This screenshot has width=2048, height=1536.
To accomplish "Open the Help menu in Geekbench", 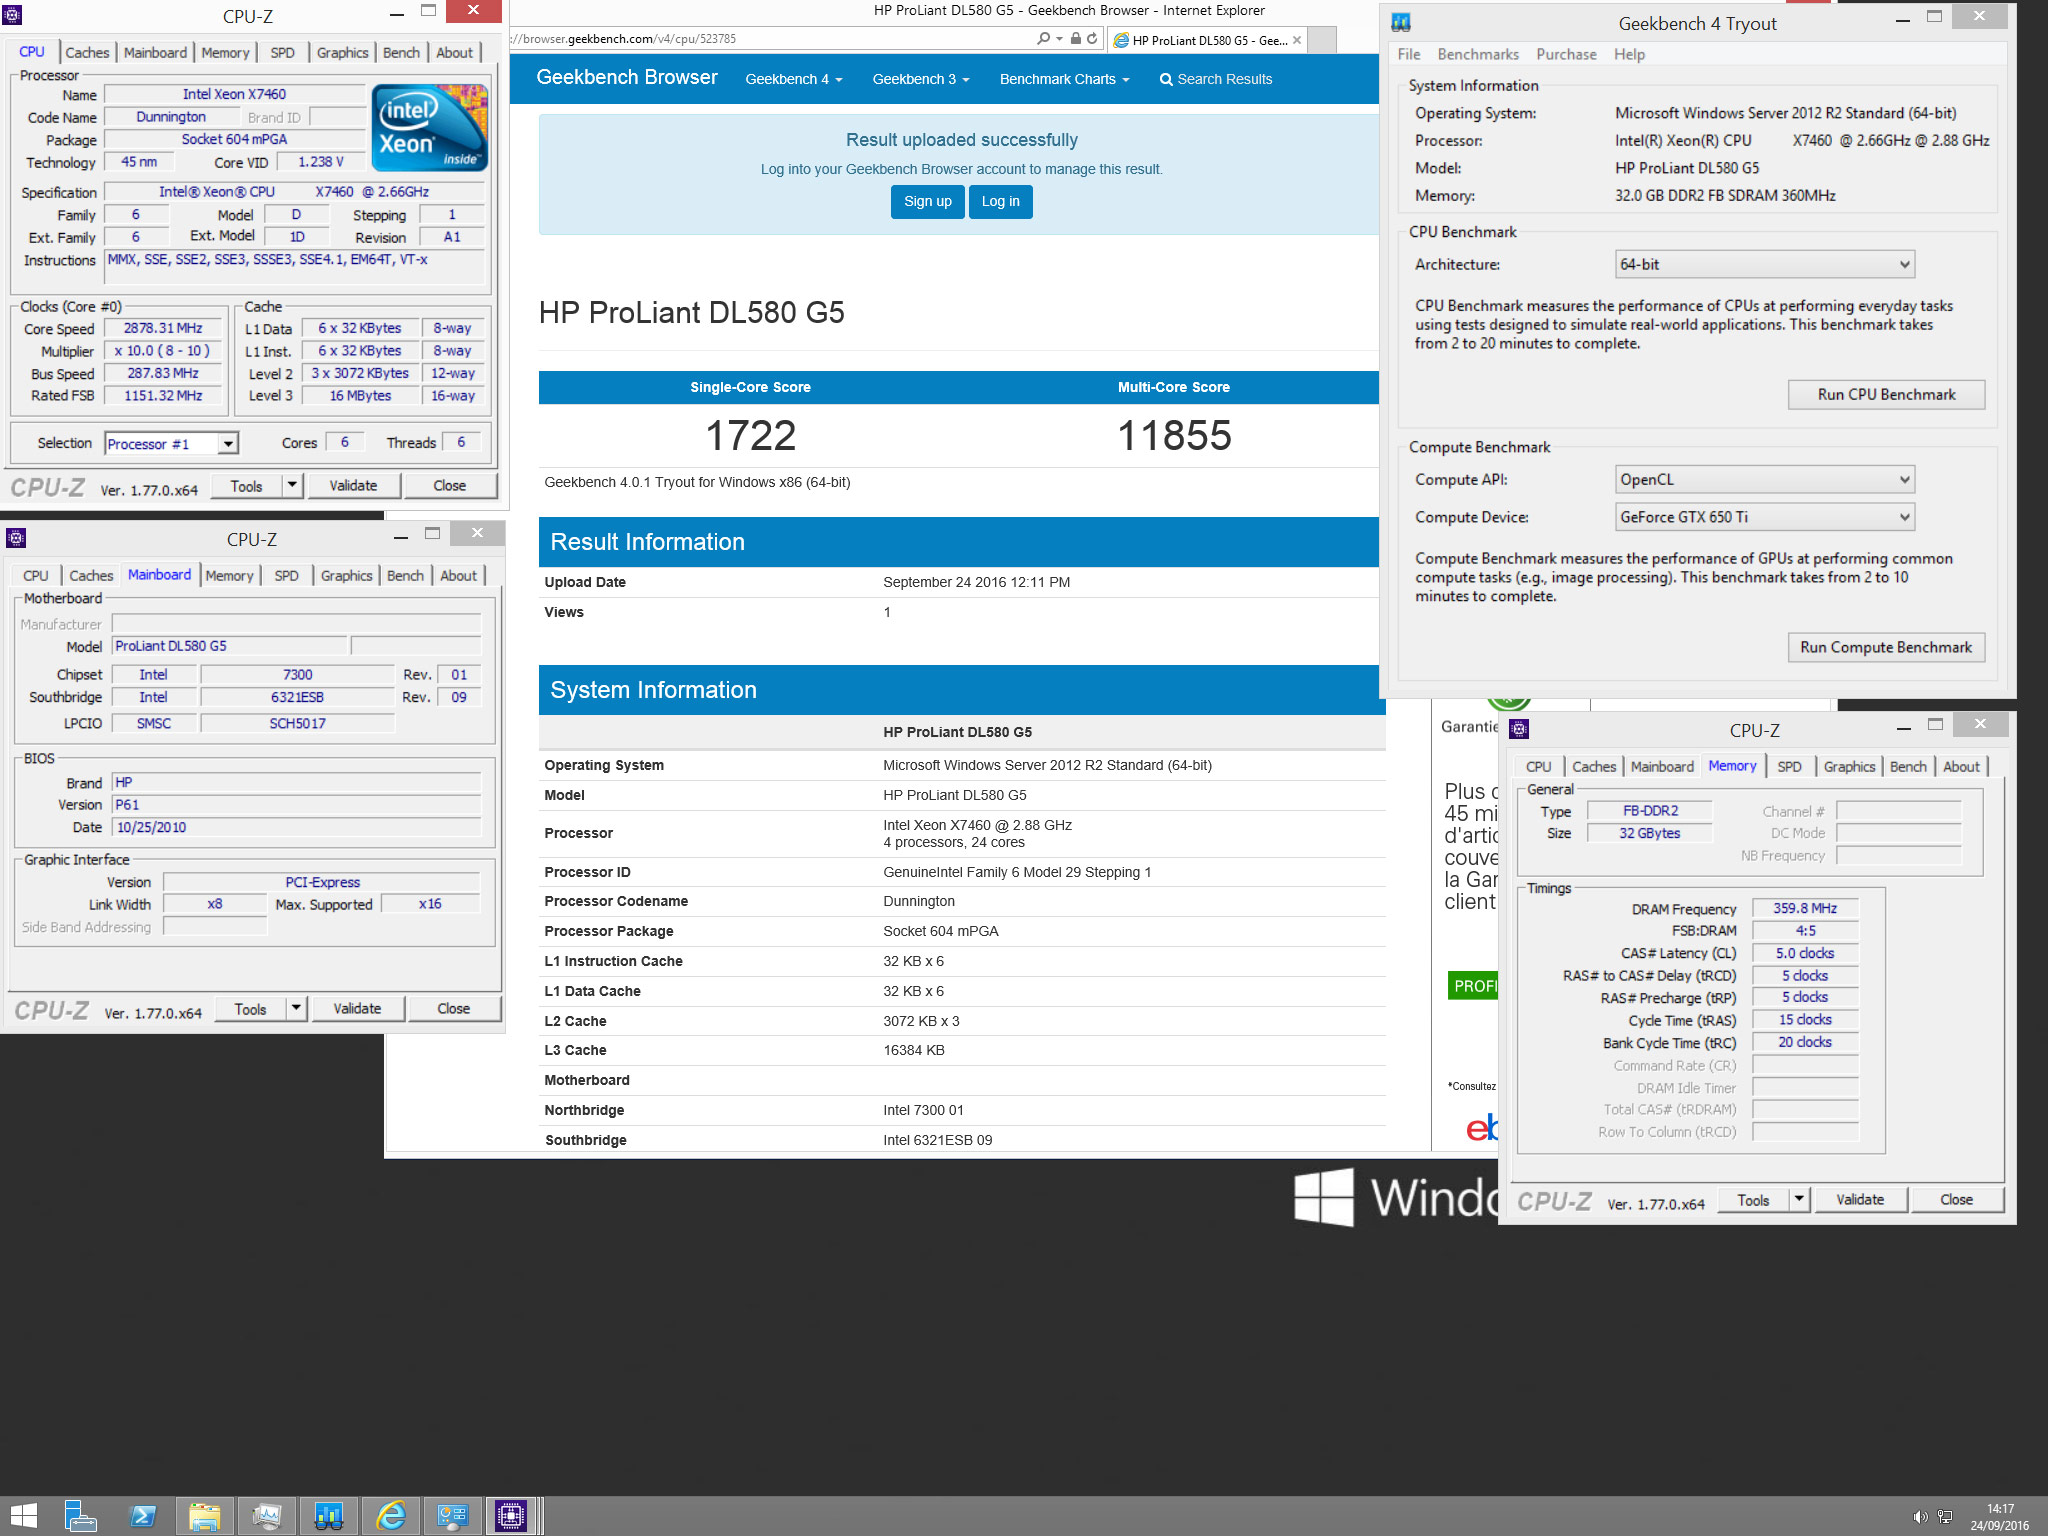I will point(1629,54).
